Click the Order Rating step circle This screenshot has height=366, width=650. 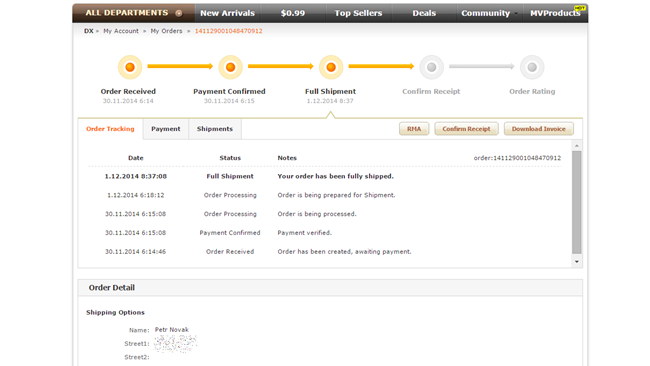(x=532, y=67)
